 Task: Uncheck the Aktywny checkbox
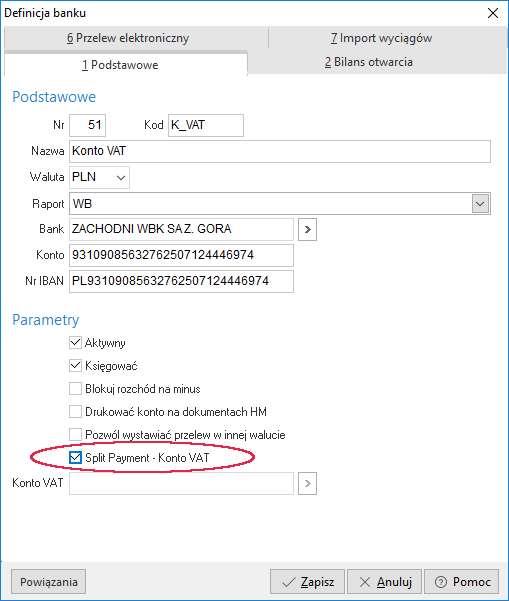point(76,342)
